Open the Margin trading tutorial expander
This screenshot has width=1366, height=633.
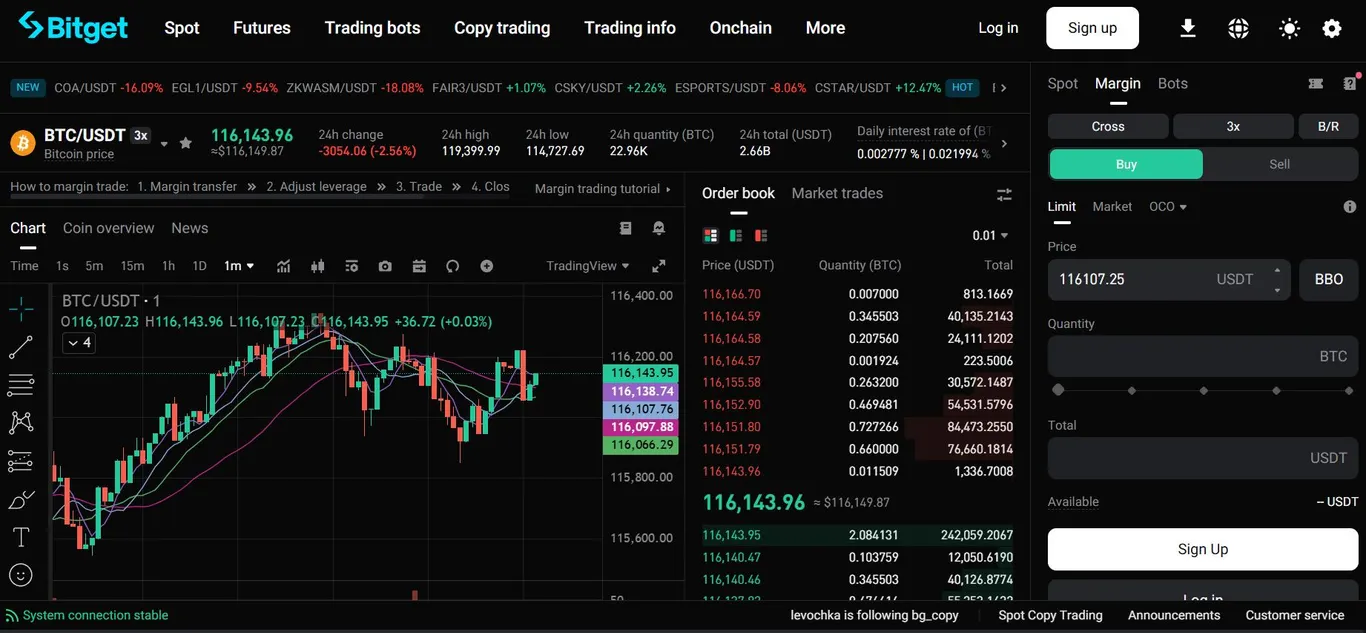[602, 188]
